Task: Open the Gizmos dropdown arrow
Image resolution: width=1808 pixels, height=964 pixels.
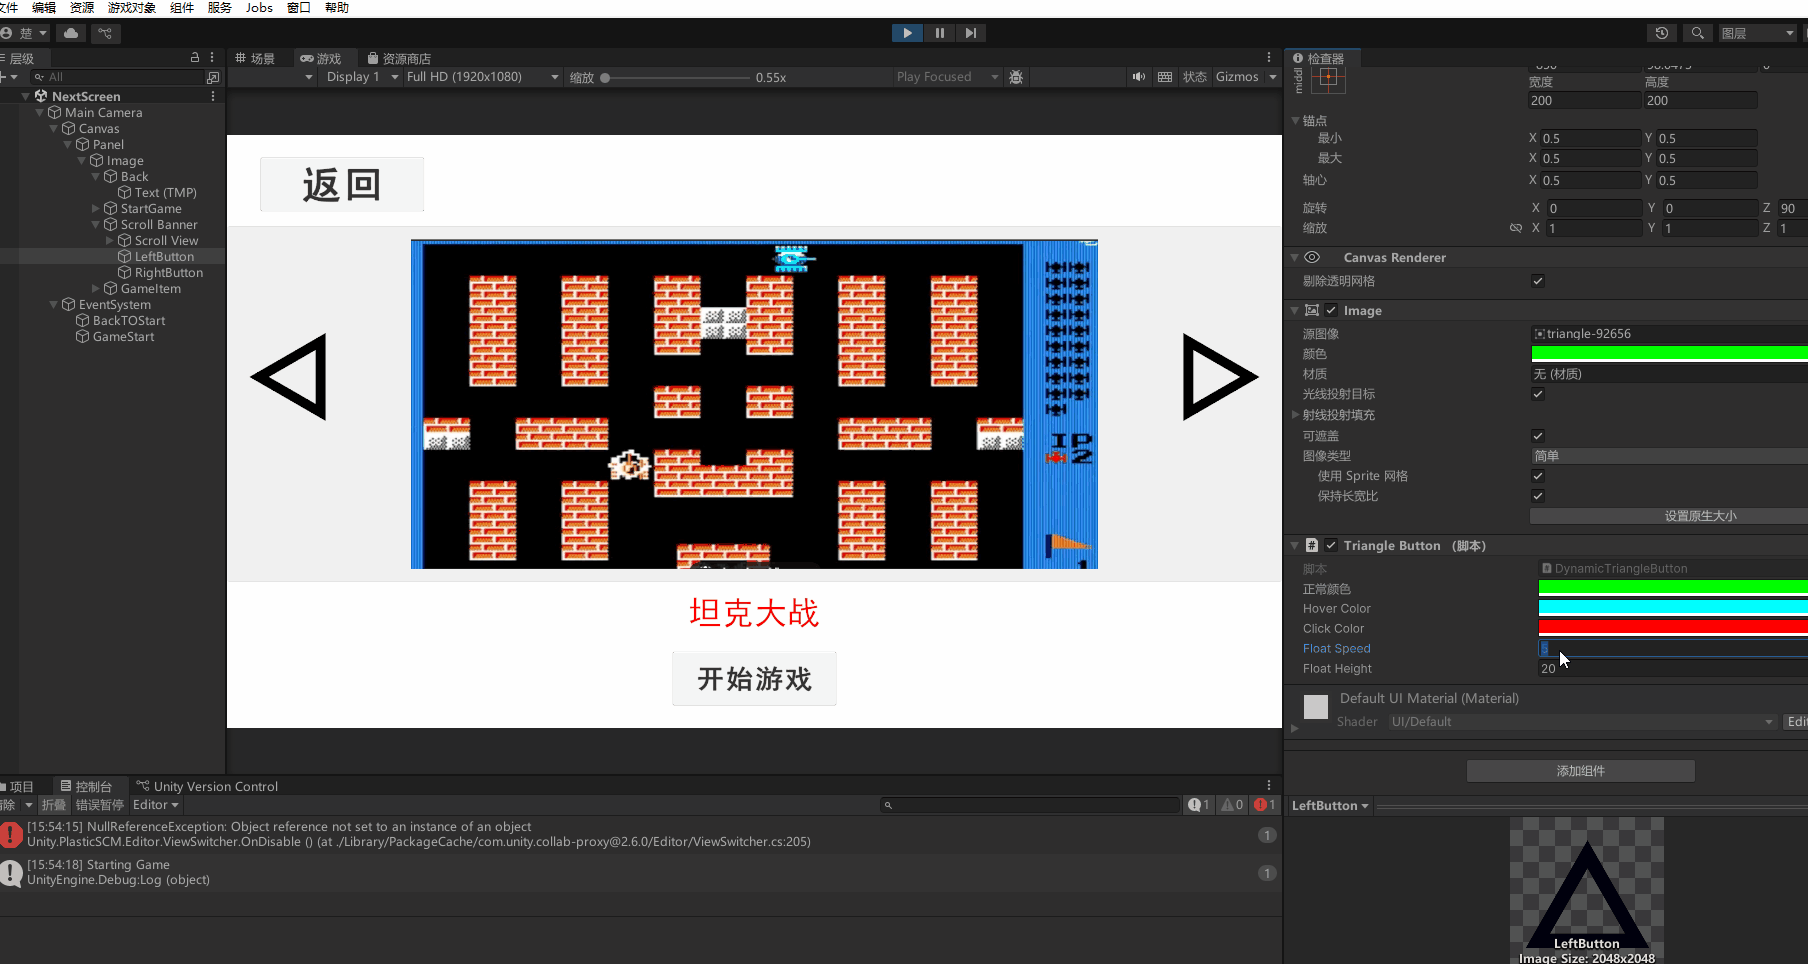Action: (1273, 77)
